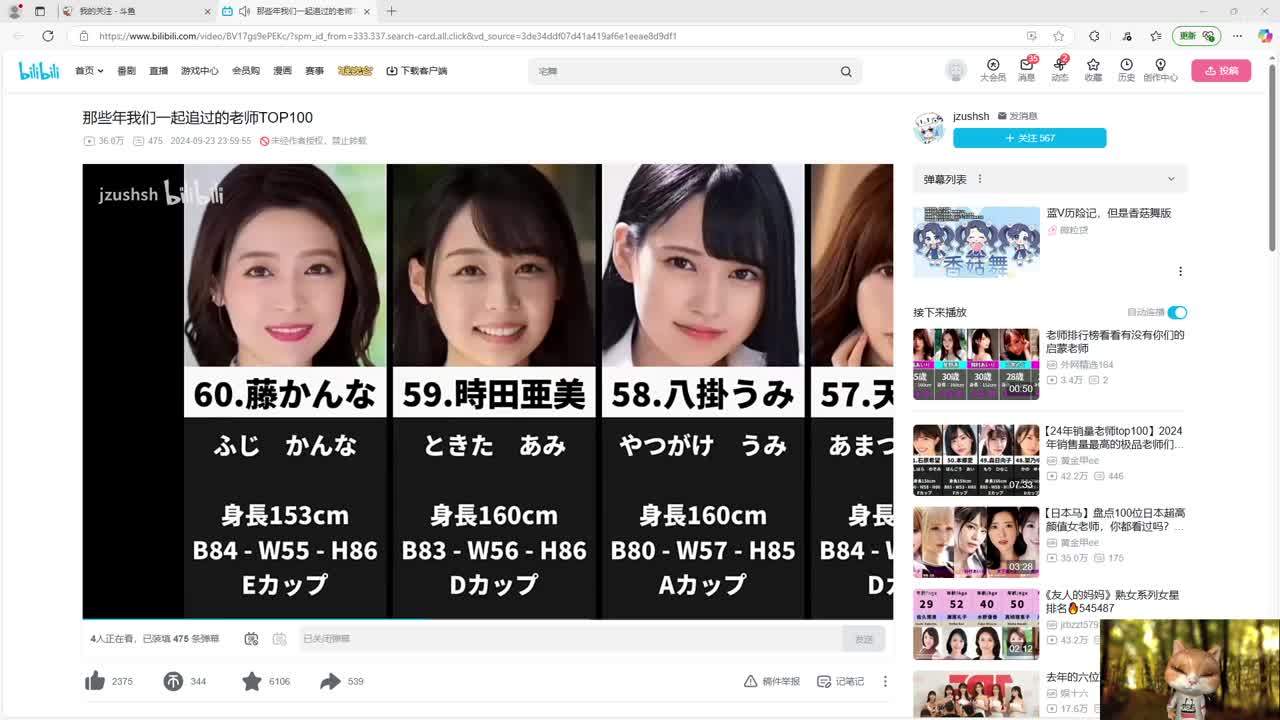Click the video progress bar under the player
This screenshot has height=720, width=1280.
(487, 619)
